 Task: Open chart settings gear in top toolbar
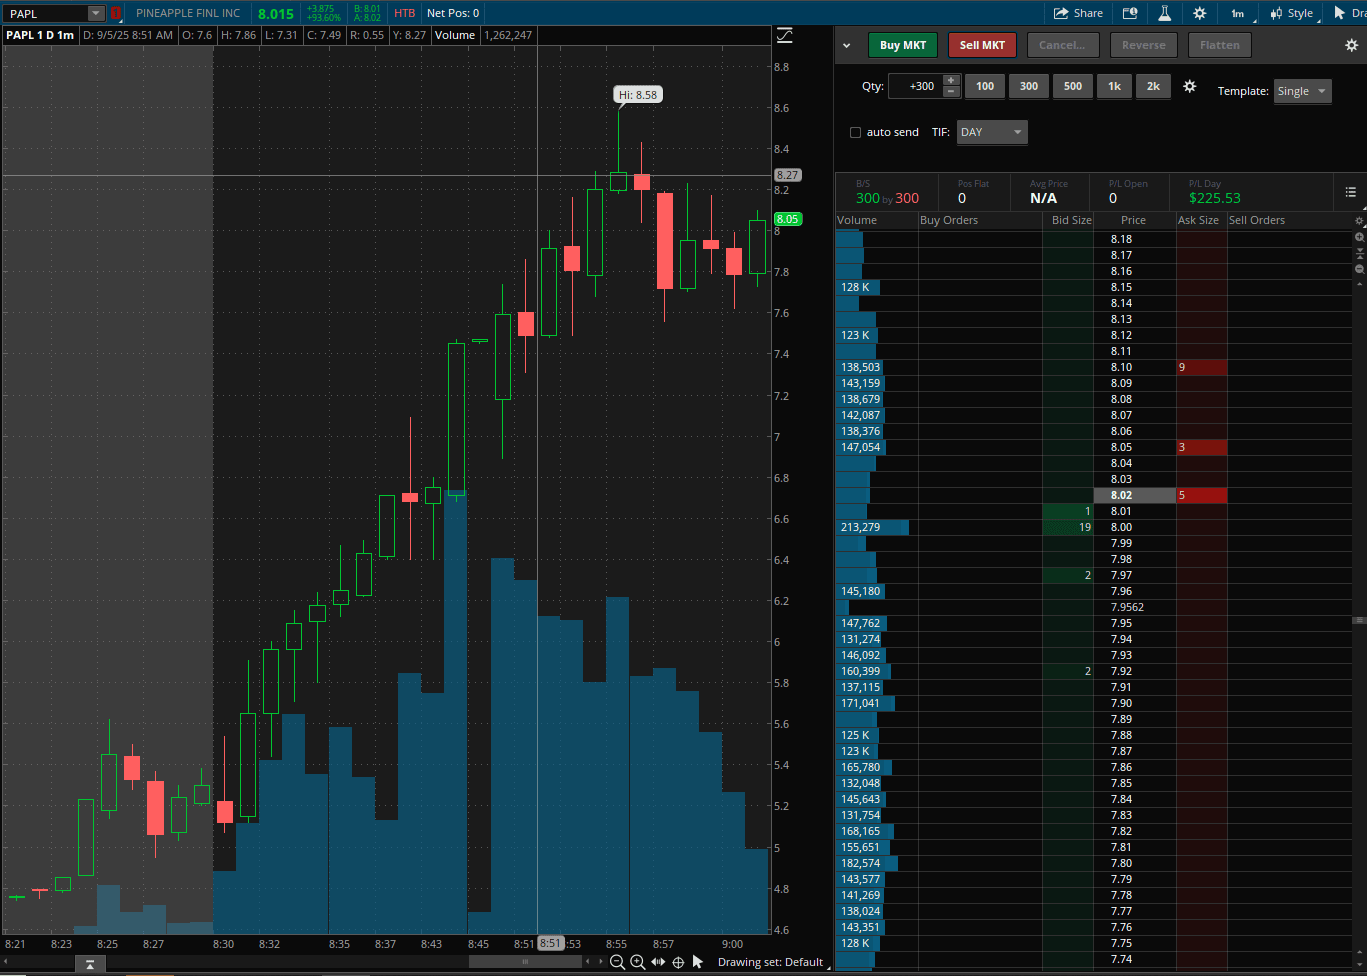pos(1199,13)
